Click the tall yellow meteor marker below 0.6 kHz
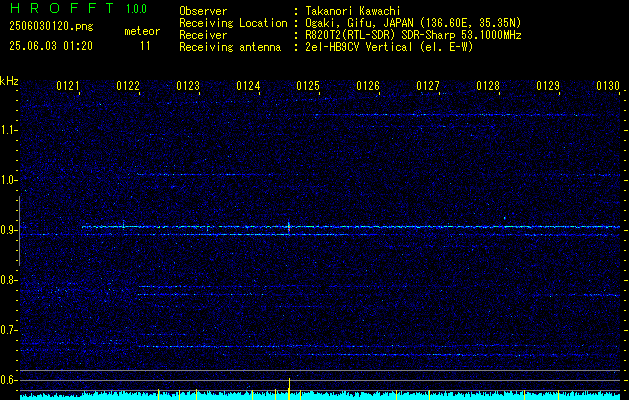This screenshot has width=629, height=400. click(289, 388)
